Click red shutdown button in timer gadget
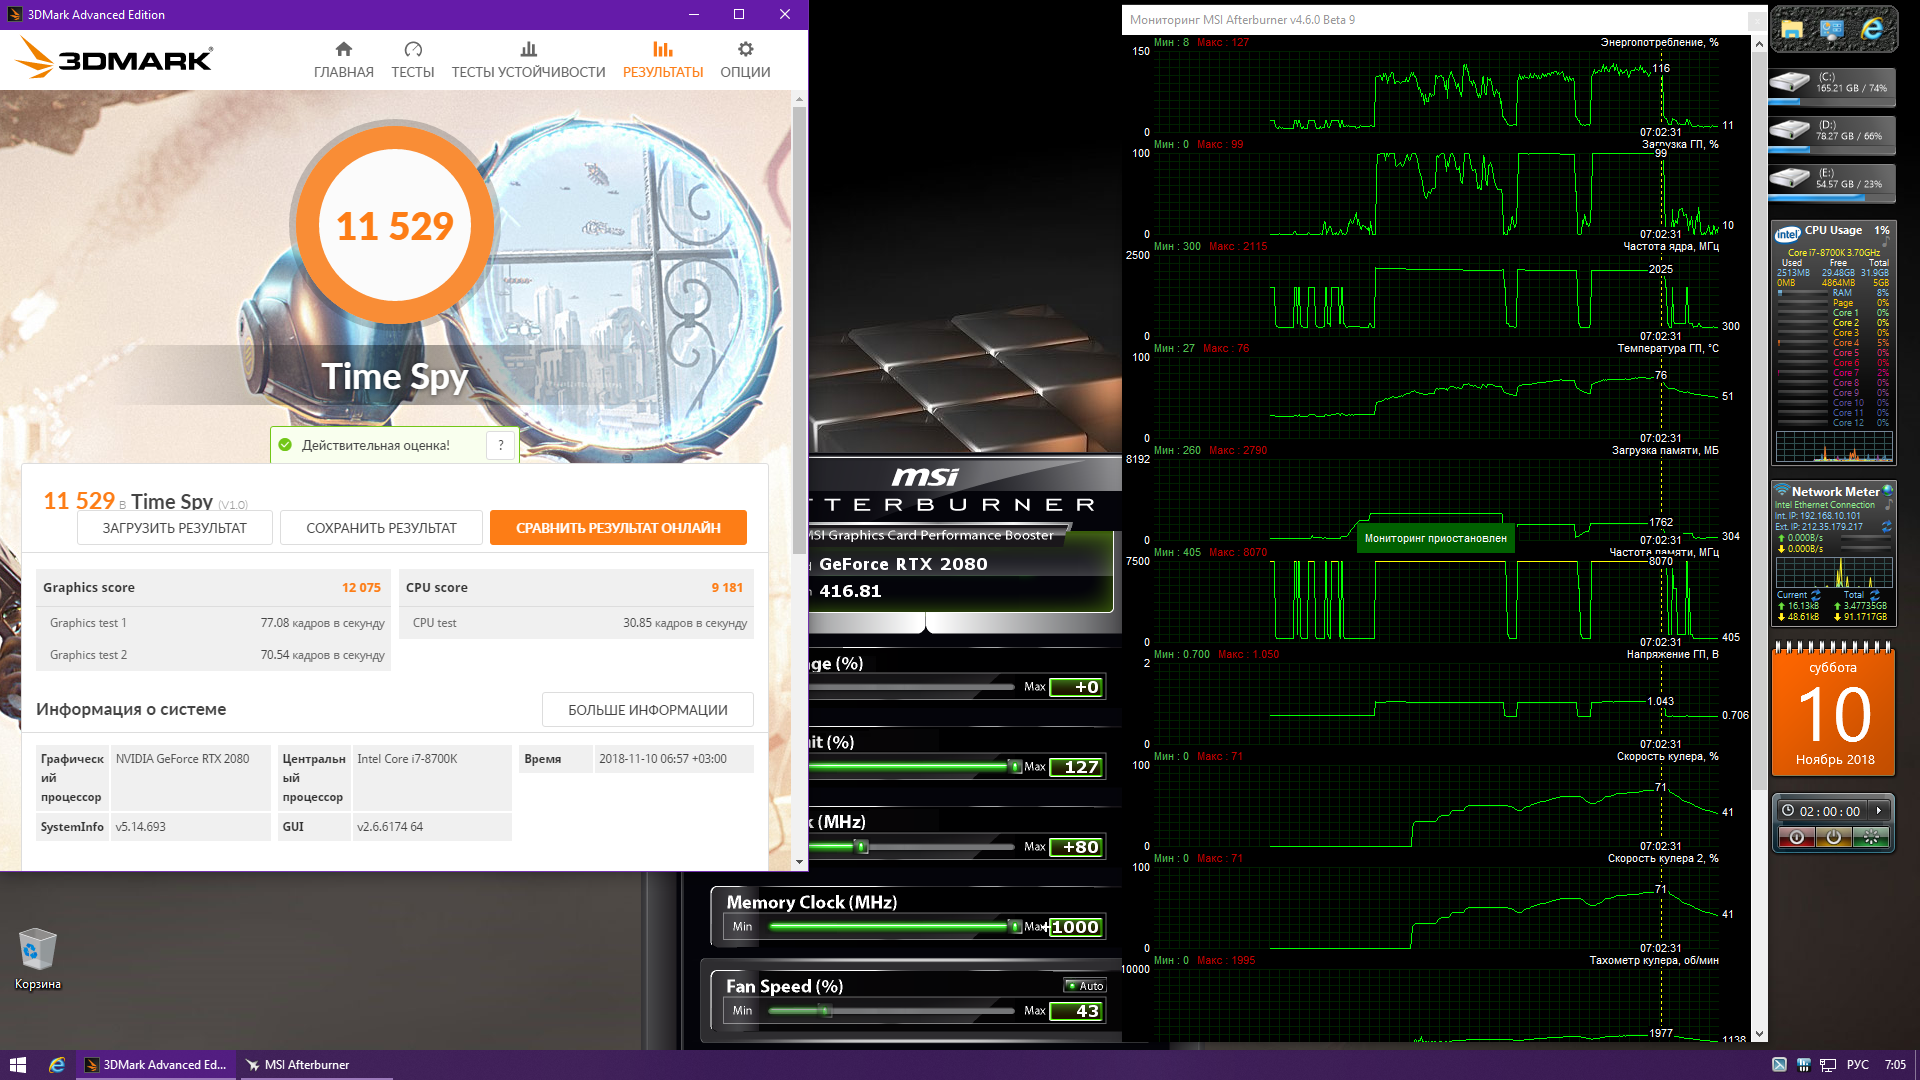This screenshot has height=1080, width=1920. (x=1796, y=837)
